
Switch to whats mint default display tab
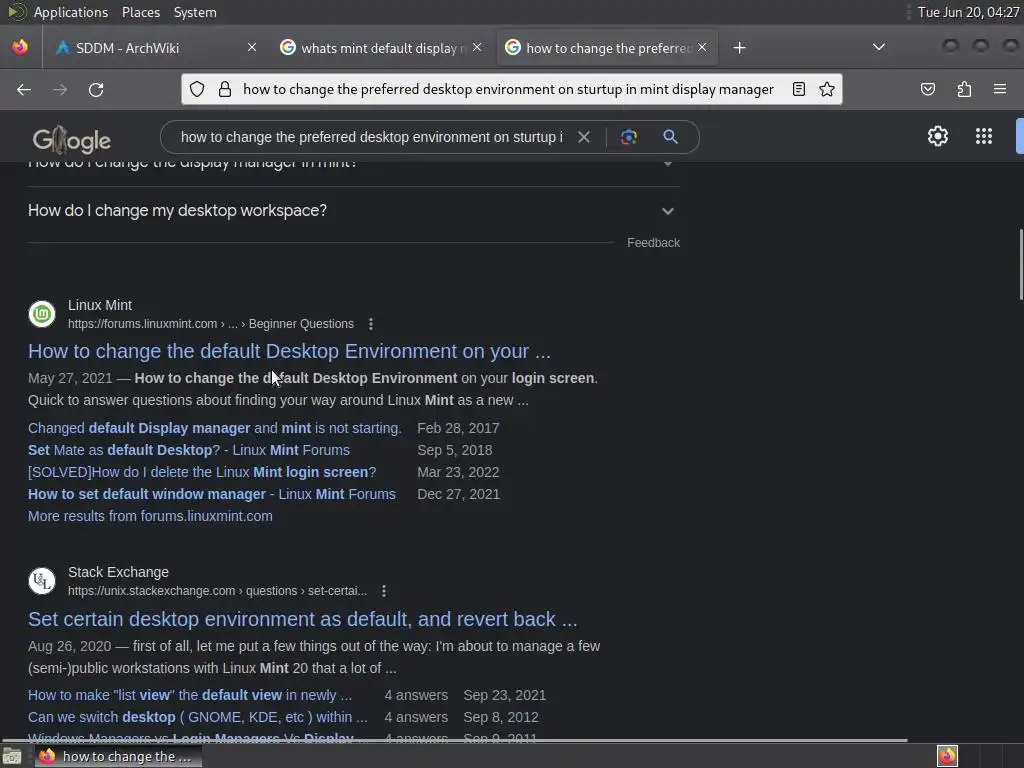coord(382,48)
